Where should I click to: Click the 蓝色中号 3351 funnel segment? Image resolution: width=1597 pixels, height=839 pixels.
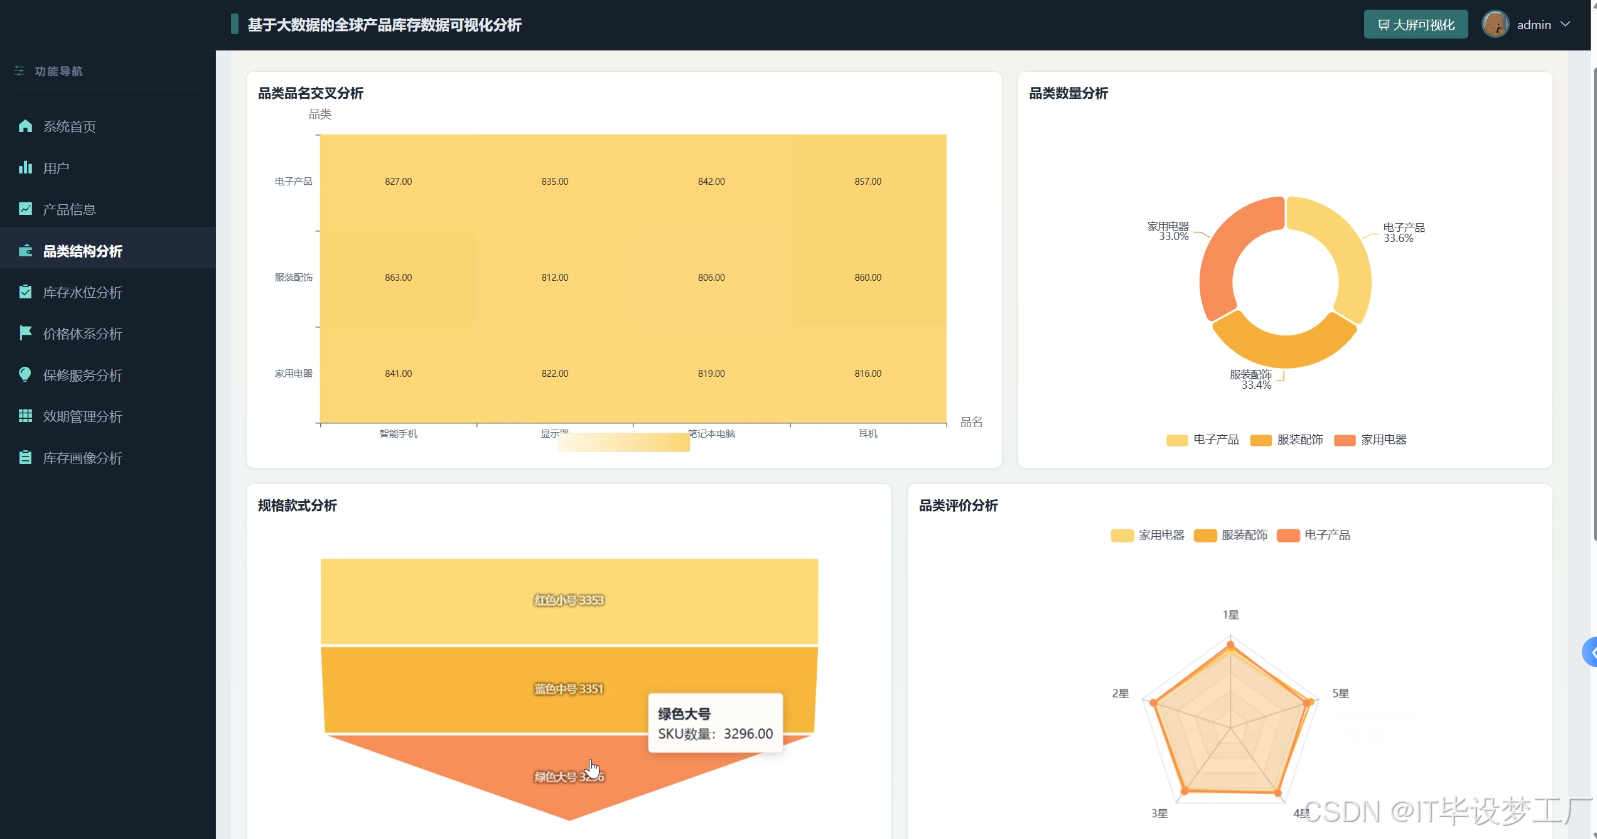(x=569, y=689)
